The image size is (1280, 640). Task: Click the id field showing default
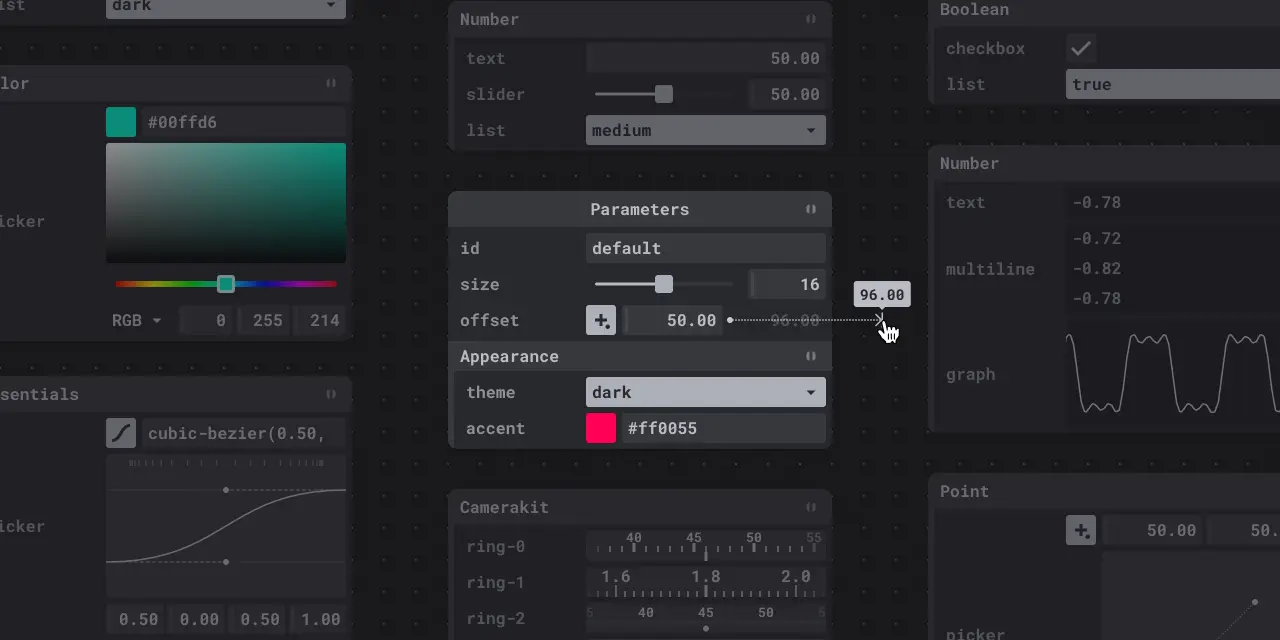click(x=705, y=248)
